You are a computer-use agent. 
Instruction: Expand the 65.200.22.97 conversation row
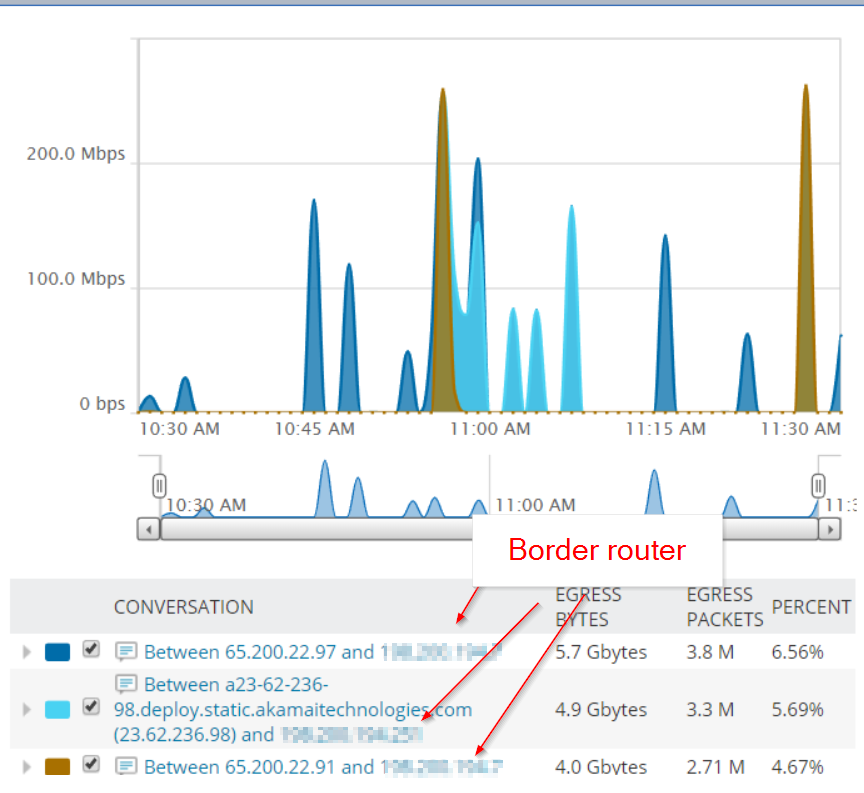(26, 652)
